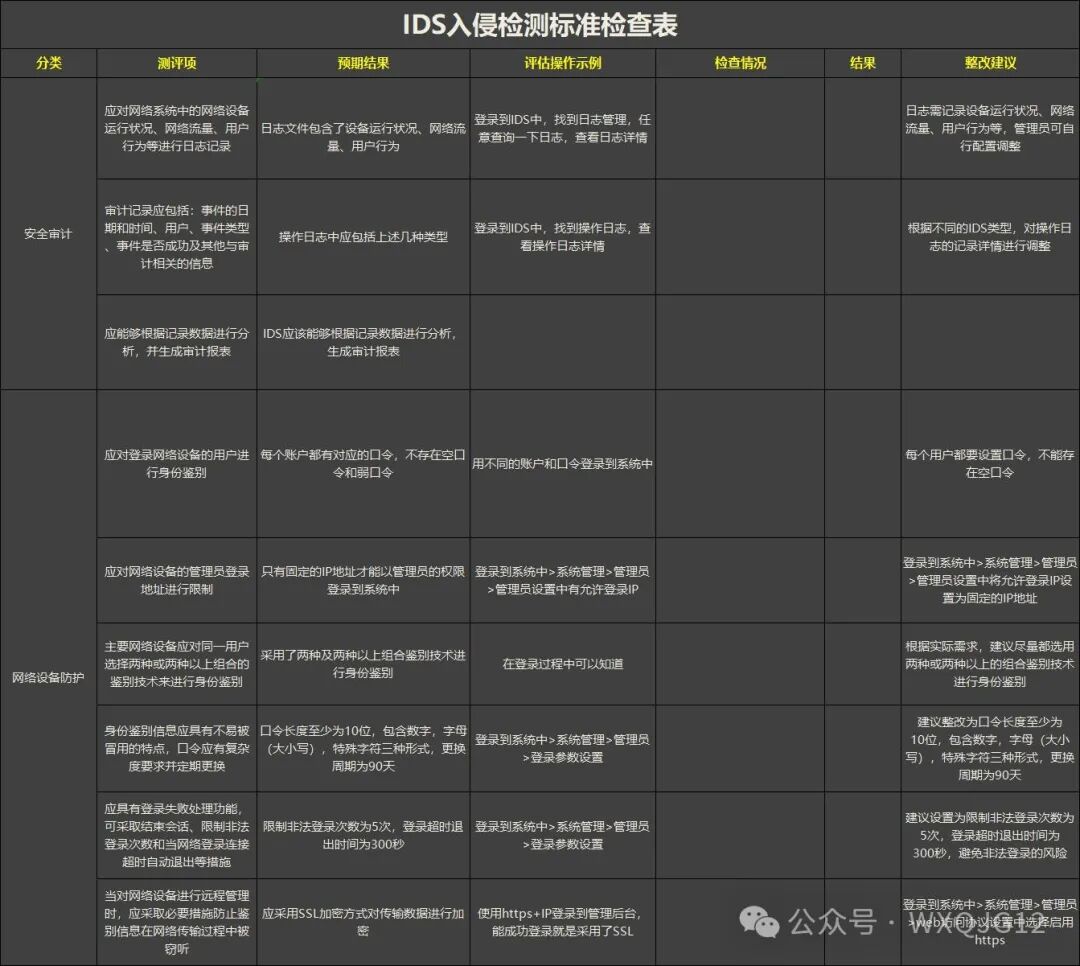
Task: Click empty 评估操作示例 cell in 审计报表 row
Action: (563, 342)
